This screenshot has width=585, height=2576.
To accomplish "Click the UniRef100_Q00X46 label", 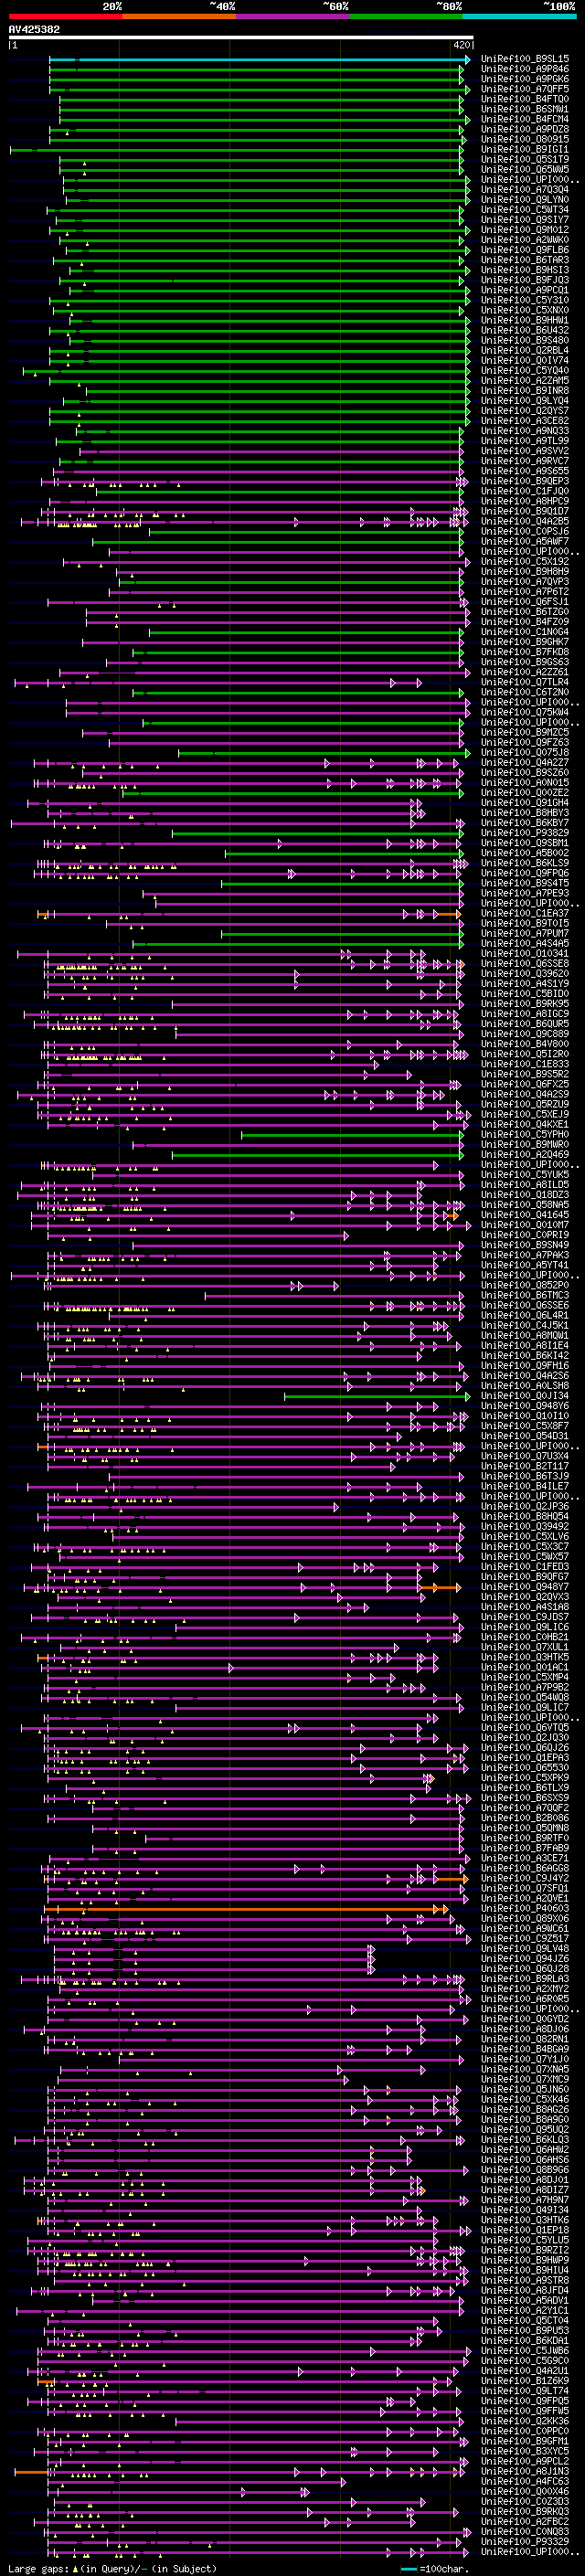I will (x=525, y=2491).
